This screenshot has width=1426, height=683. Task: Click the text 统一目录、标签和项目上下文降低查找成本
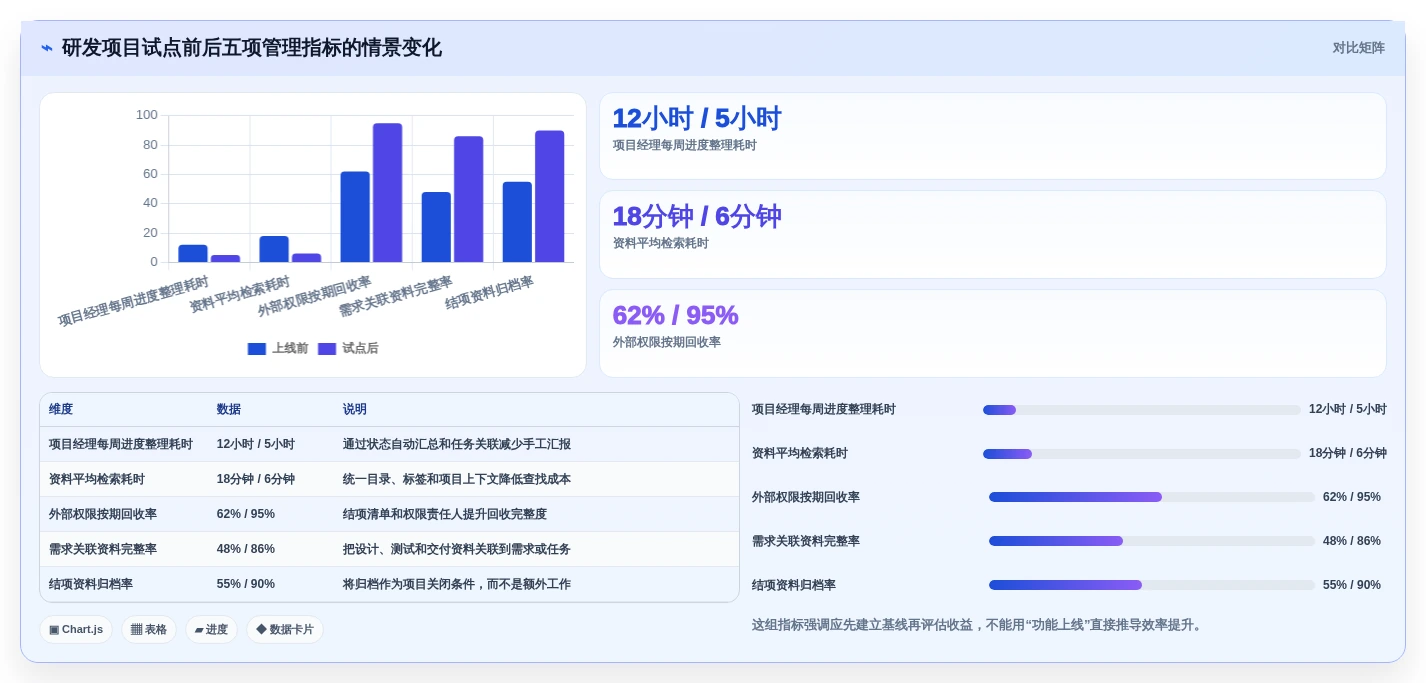point(457,479)
